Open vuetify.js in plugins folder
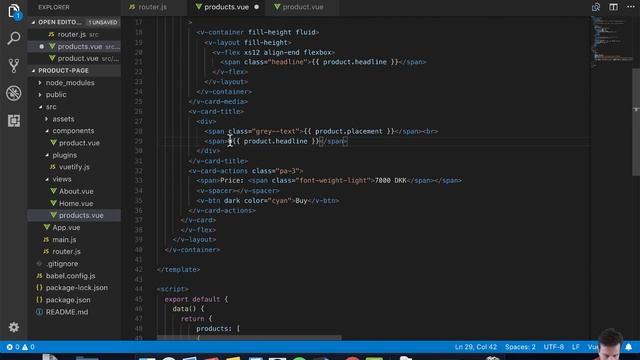The height and width of the screenshot is (360, 640). tap(74, 167)
